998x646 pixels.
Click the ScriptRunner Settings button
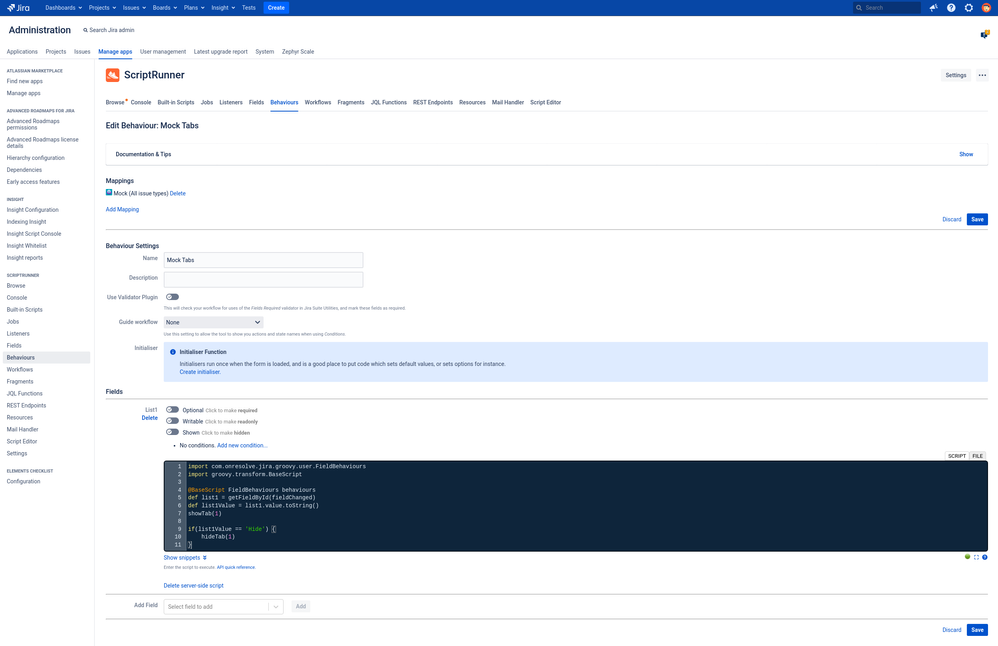click(955, 75)
